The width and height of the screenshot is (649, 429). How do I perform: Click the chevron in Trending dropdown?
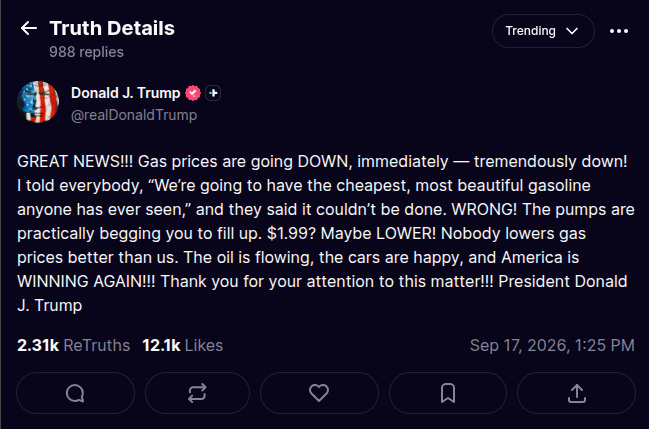[572, 31]
